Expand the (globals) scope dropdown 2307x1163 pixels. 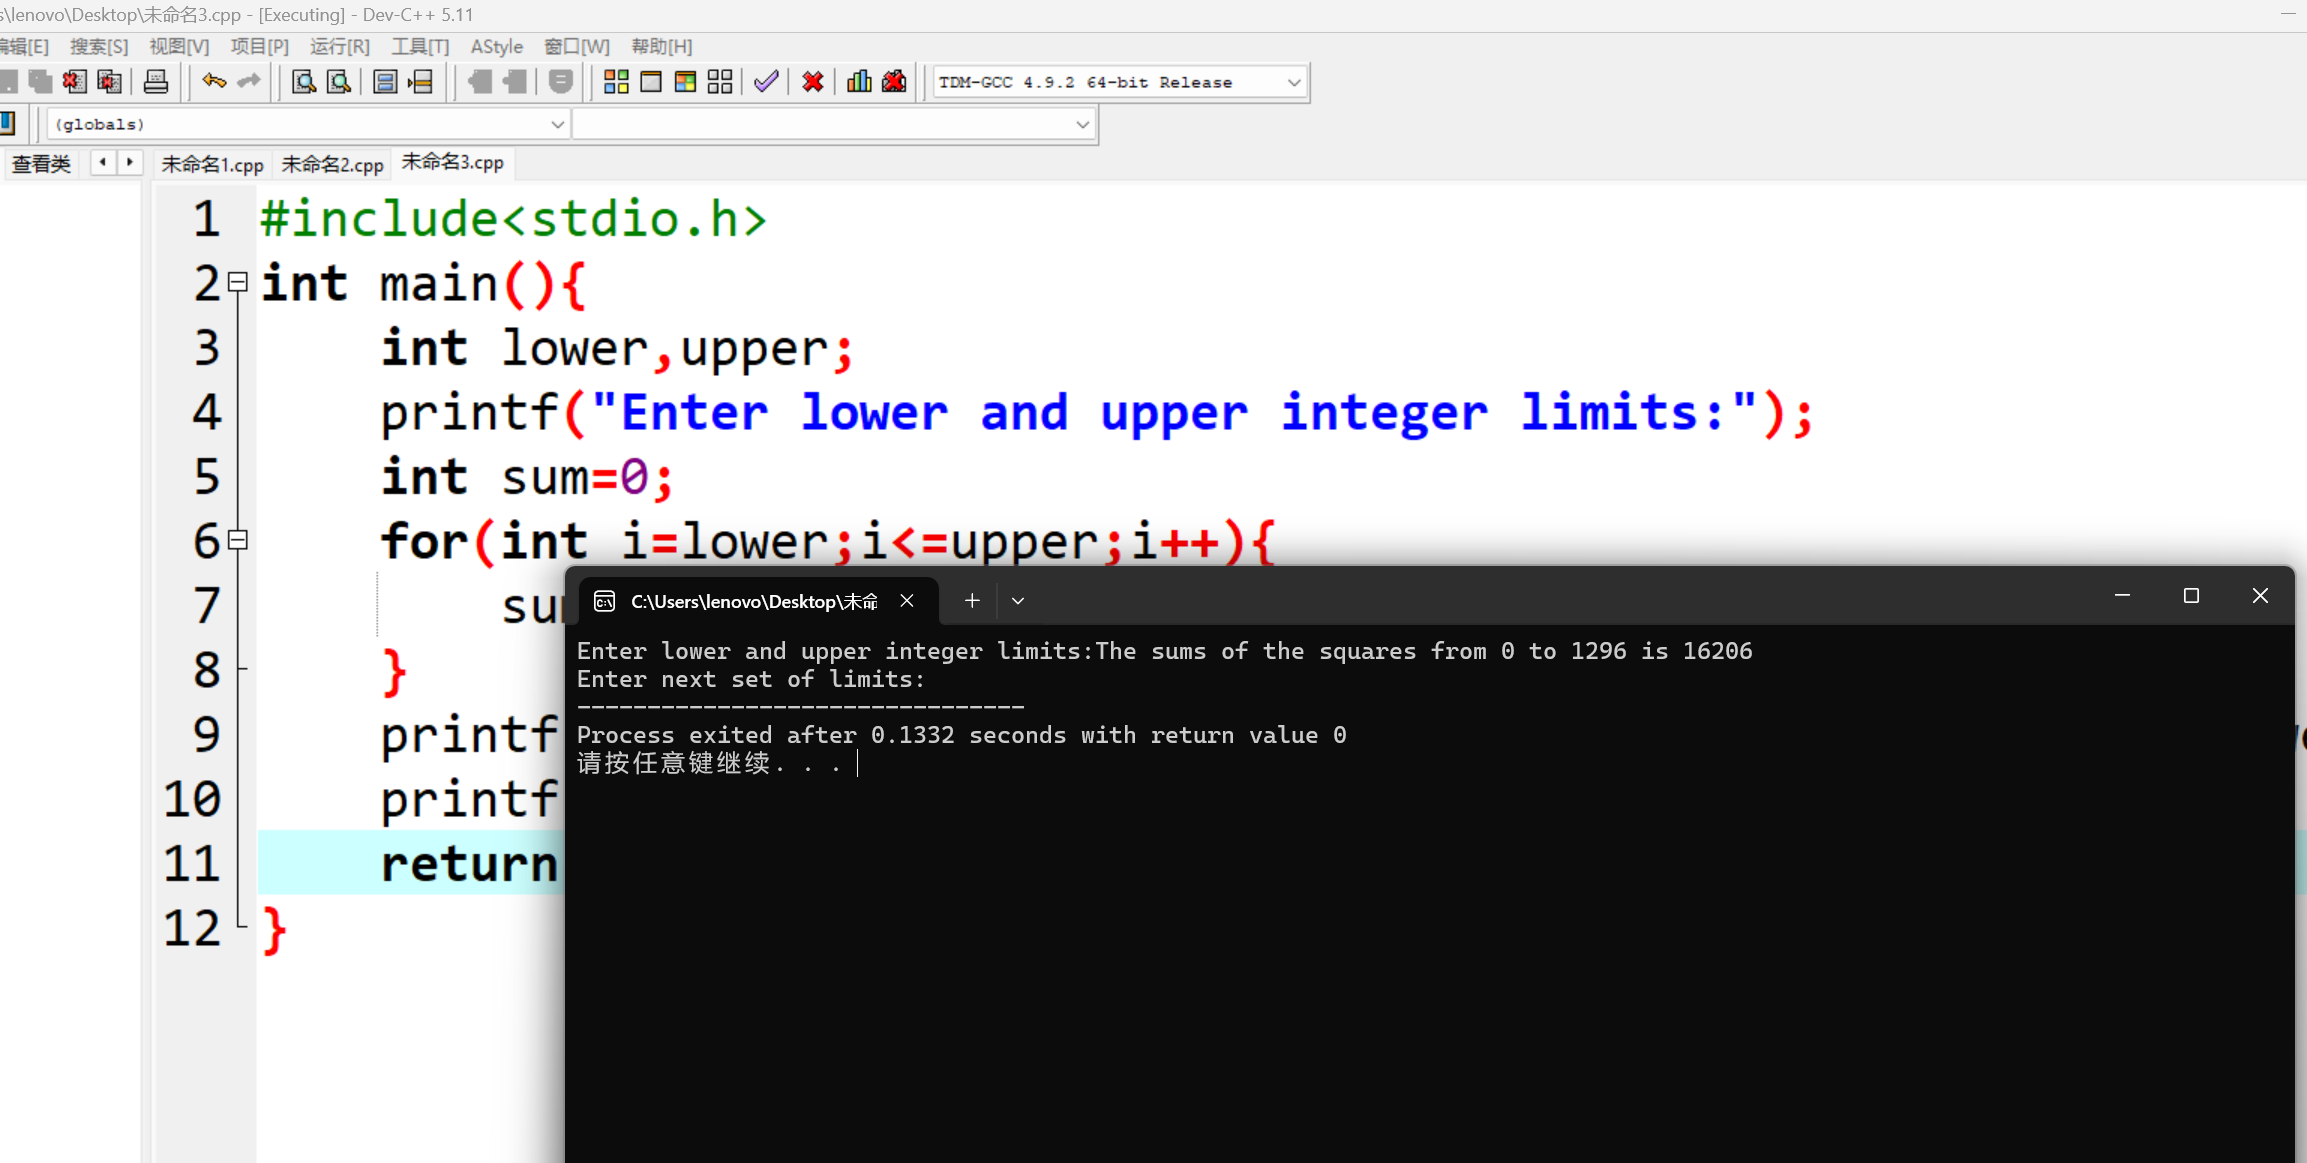[557, 124]
